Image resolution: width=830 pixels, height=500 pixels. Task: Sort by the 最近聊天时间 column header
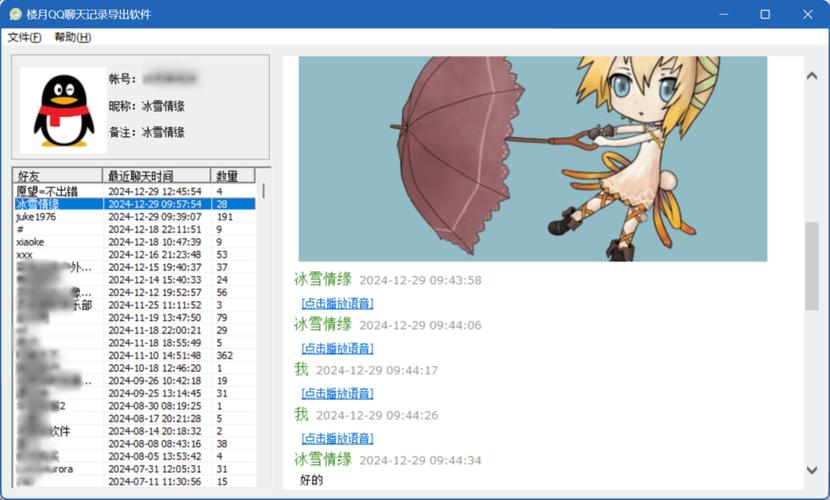coord(156,176)
